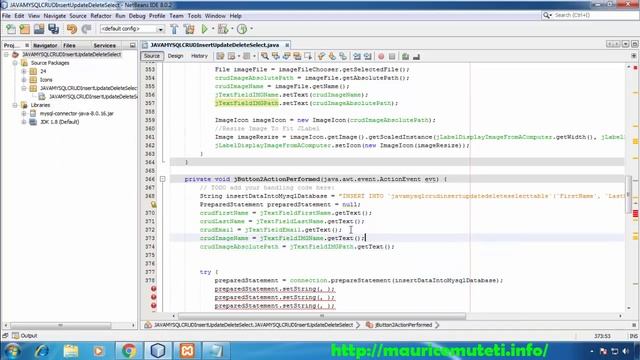
Task: Open the Profile Project dropdown arrow
Action: (251, 29)
